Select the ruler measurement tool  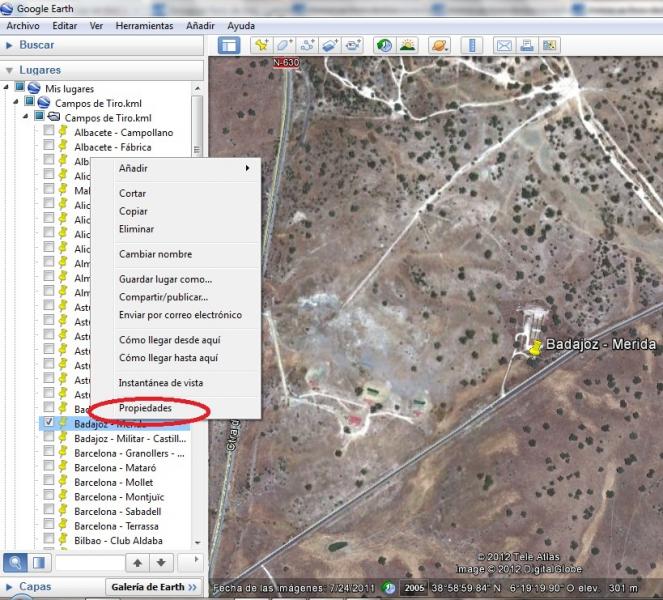click(472, 45)
